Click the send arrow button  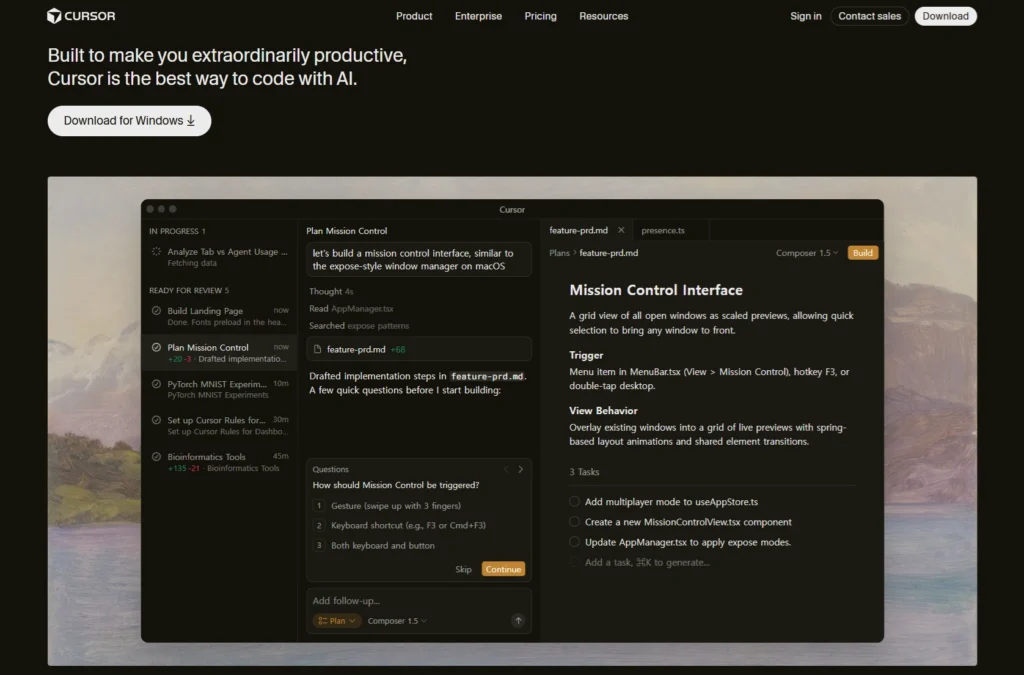(518, 621)
